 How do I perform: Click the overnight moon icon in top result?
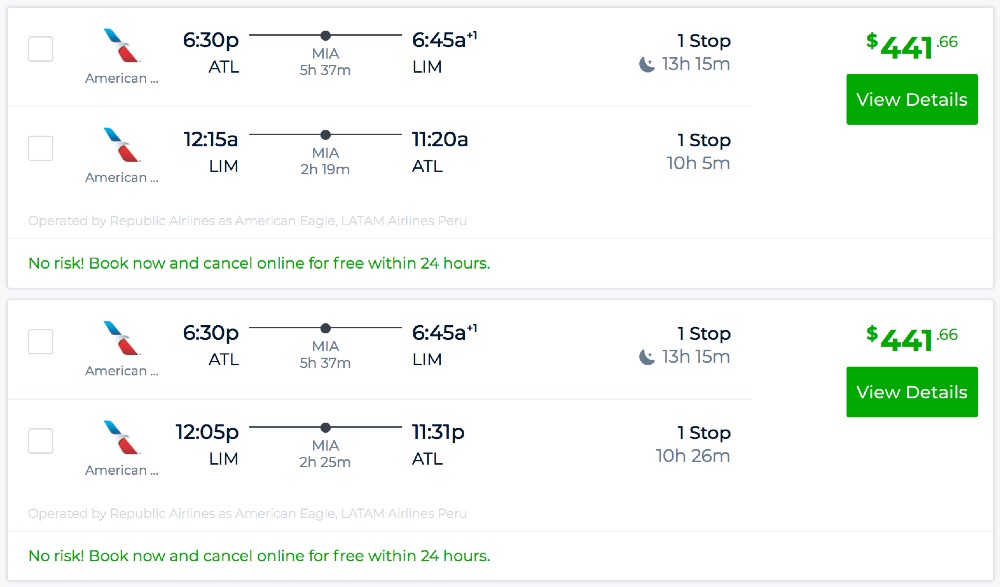647,65
